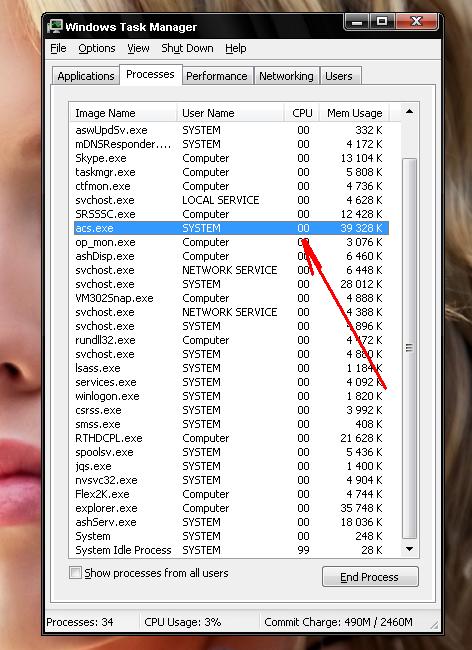472x650 pixels.
Task: Select the smss.exe process
Action: click(229, 424)
